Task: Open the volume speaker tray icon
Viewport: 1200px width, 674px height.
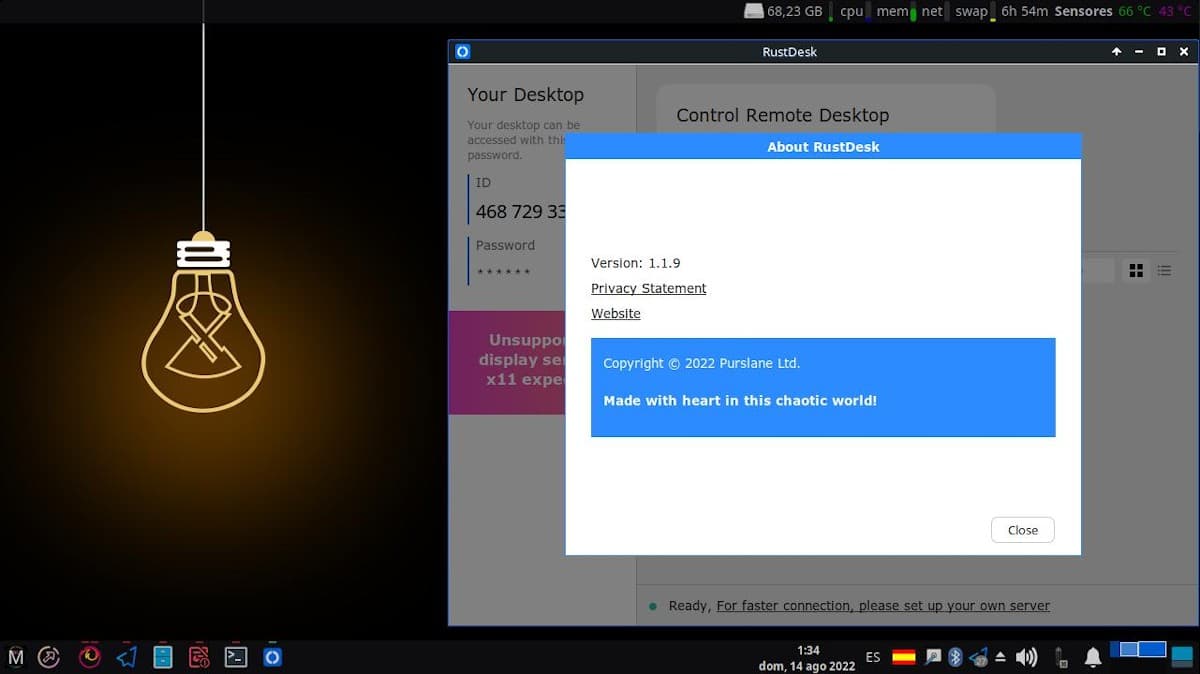Action: pos(1026,657)
